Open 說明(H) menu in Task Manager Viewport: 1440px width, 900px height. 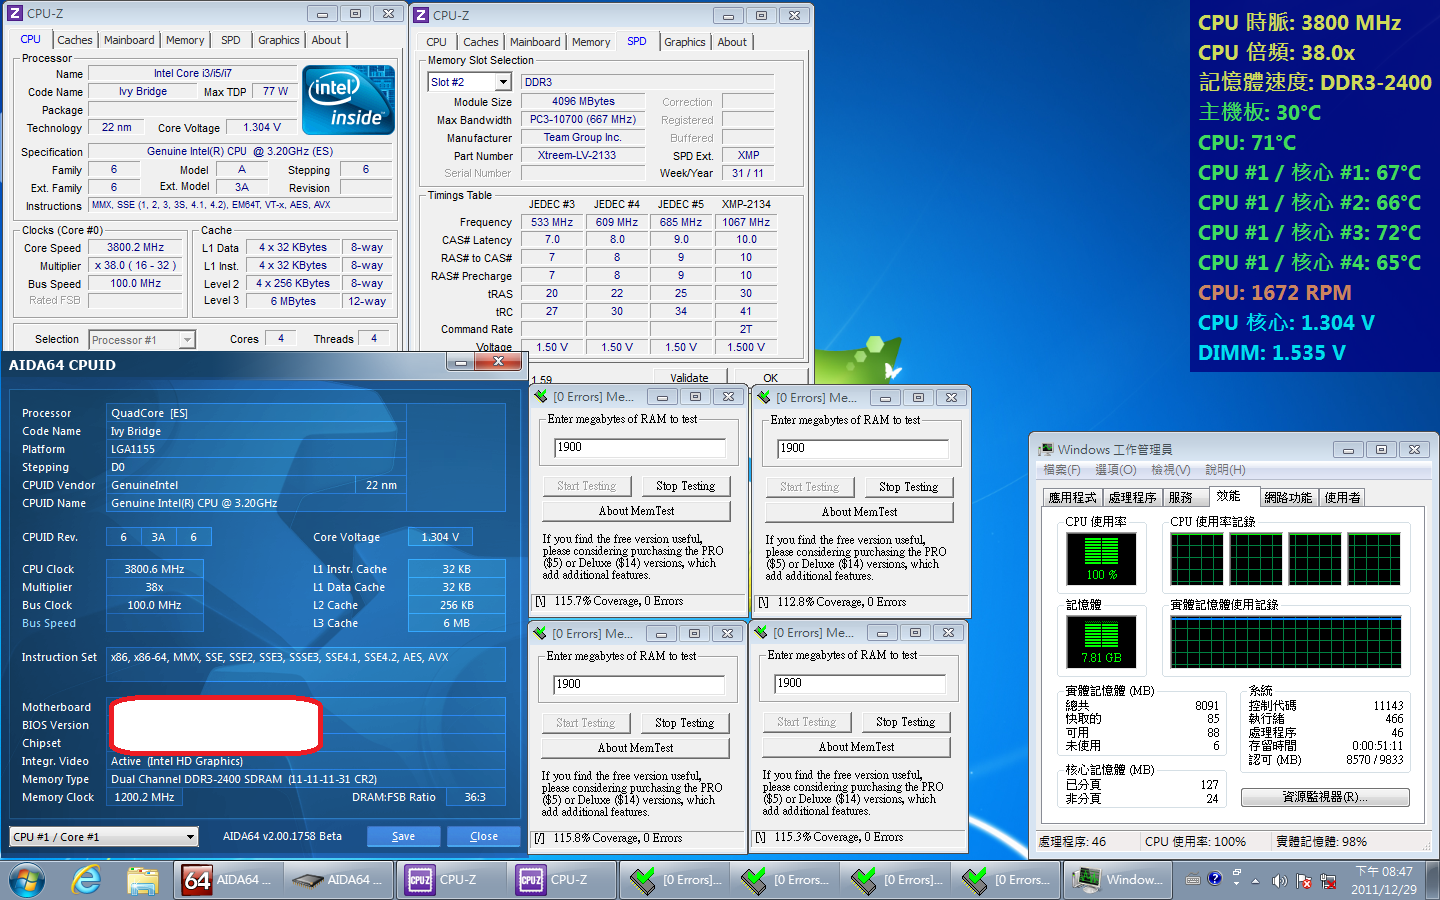(1225, 470)
